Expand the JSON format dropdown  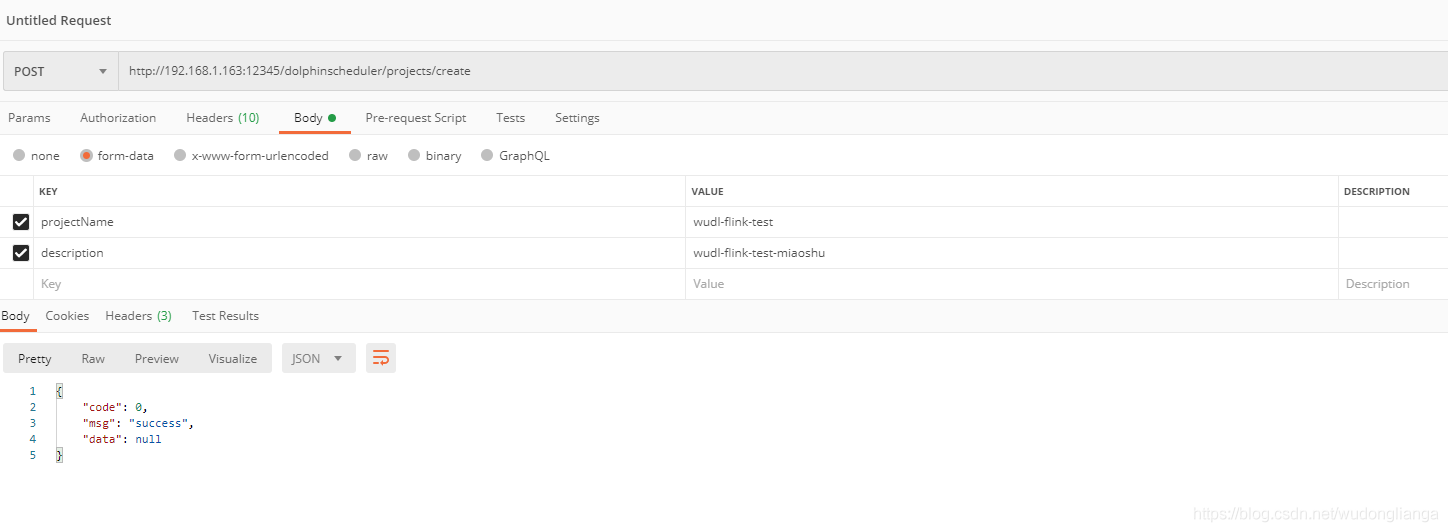point(318,358)
